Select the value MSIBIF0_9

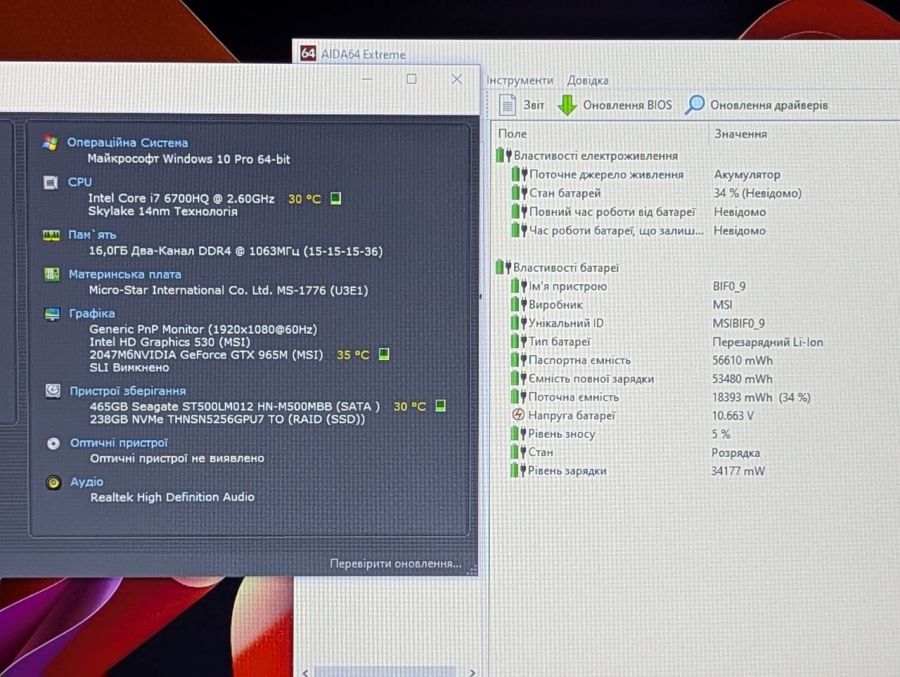tap(739, 323)
